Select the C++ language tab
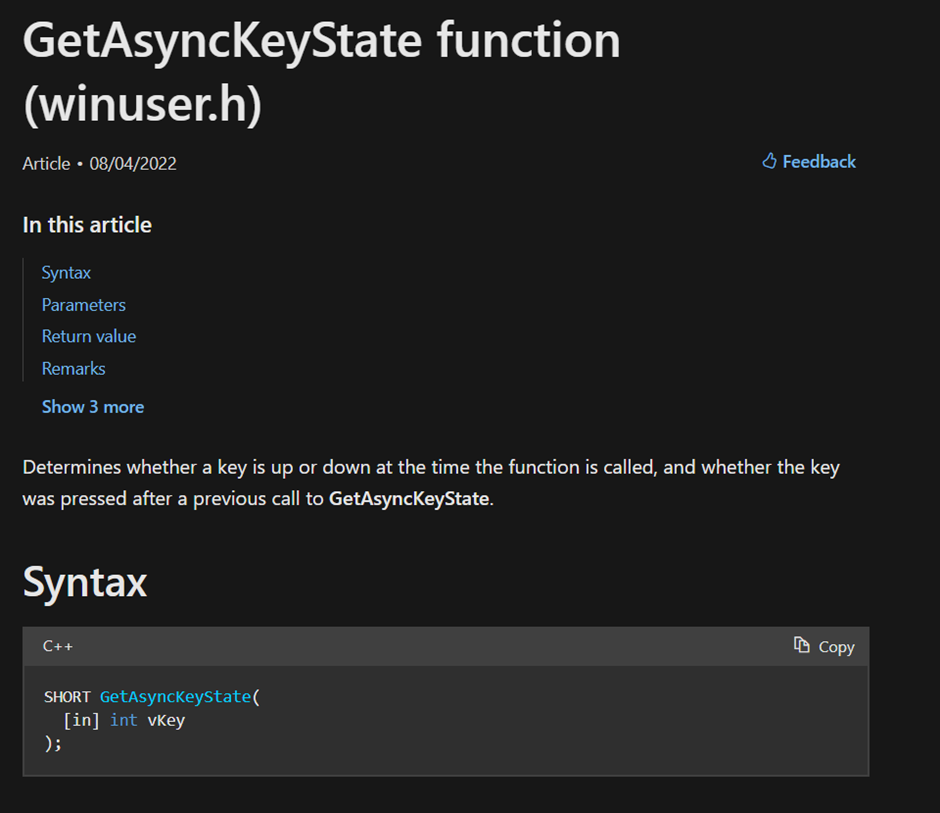940x813 pixels. point(57,646)
